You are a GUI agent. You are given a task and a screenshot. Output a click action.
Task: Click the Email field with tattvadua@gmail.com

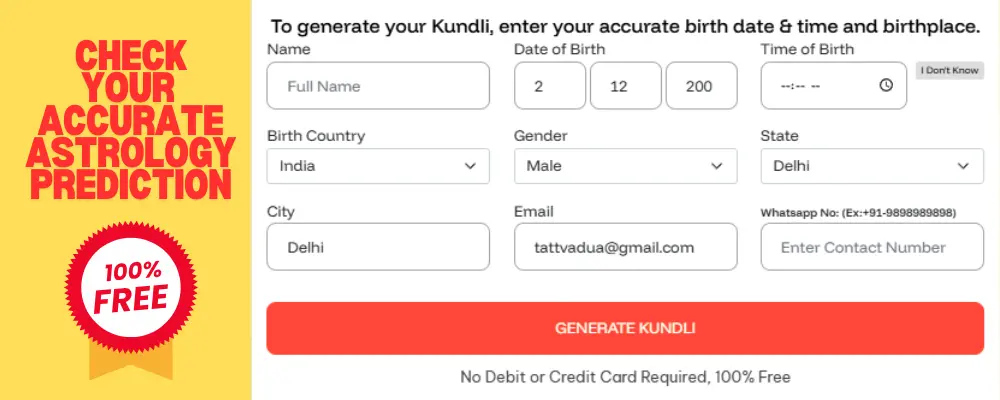point(625,247)
